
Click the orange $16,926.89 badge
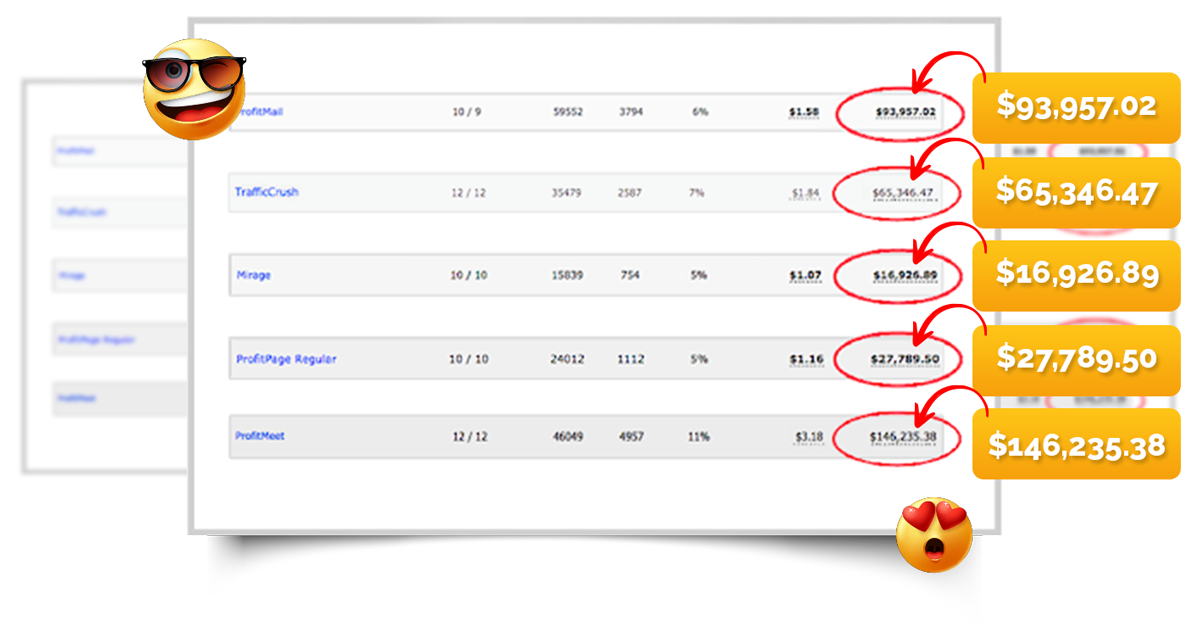[1076, 274]
